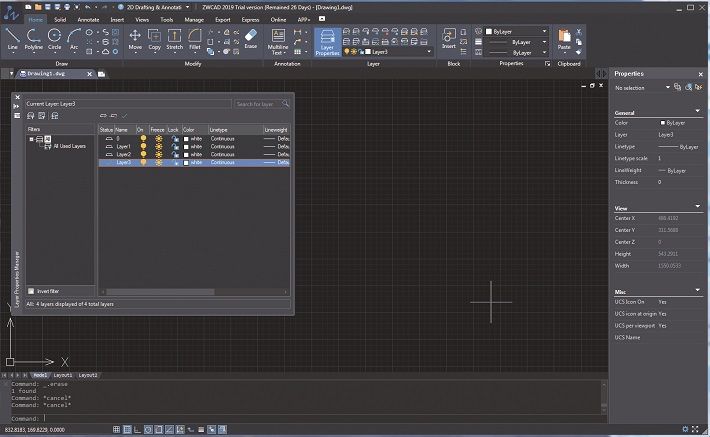The image size is (710, 437).
Task: Select the Circle tool
Action: click(x=54, y=39)
